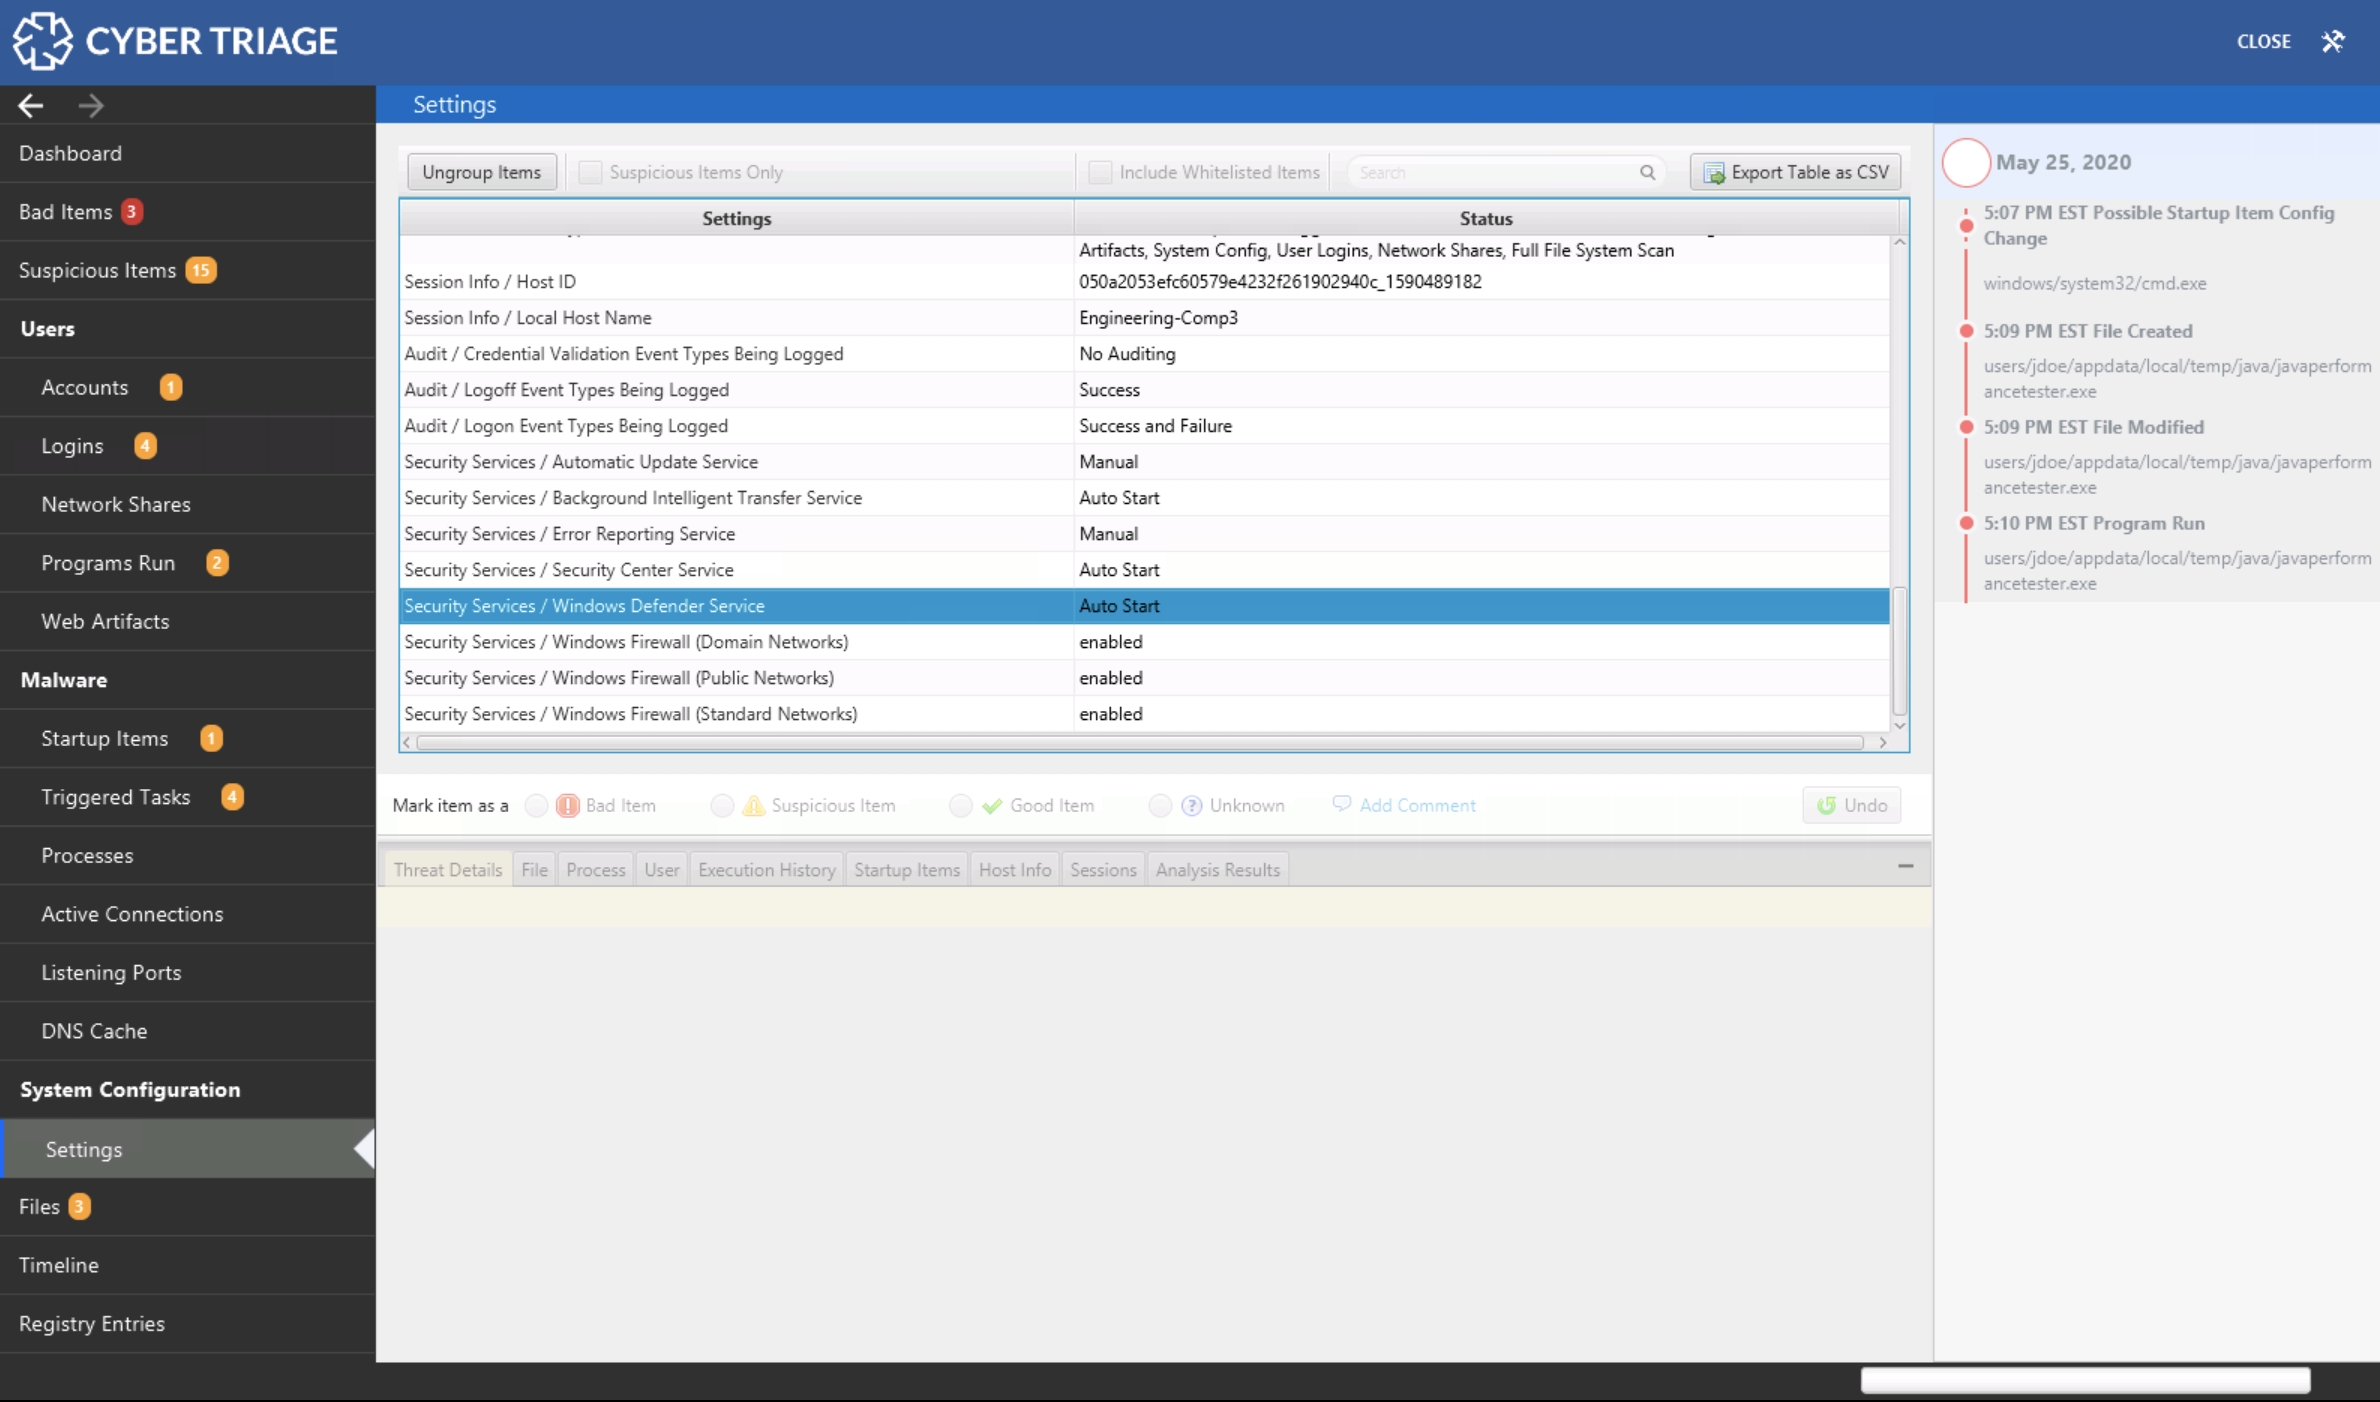Export Table as CSV

pyautogui.click(x=1795, y=172)
